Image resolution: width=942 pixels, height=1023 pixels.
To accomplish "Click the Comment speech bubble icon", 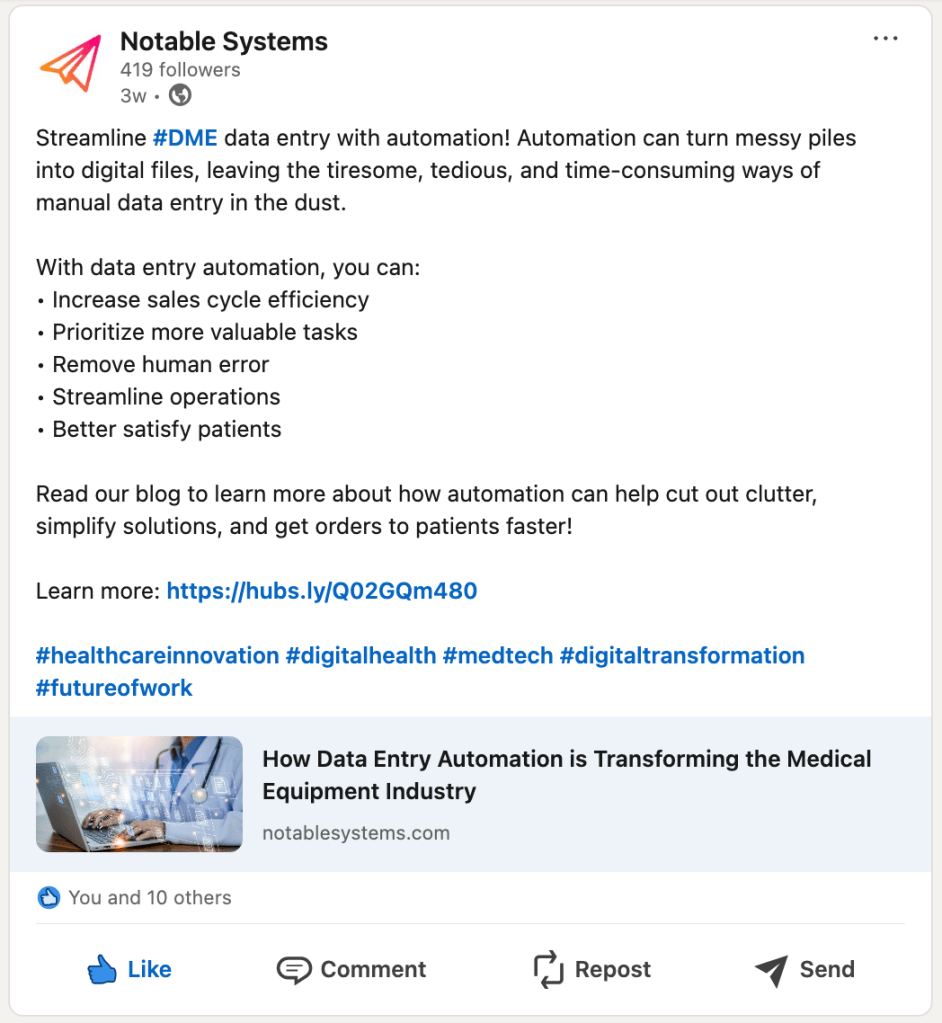I will point(293,969).
